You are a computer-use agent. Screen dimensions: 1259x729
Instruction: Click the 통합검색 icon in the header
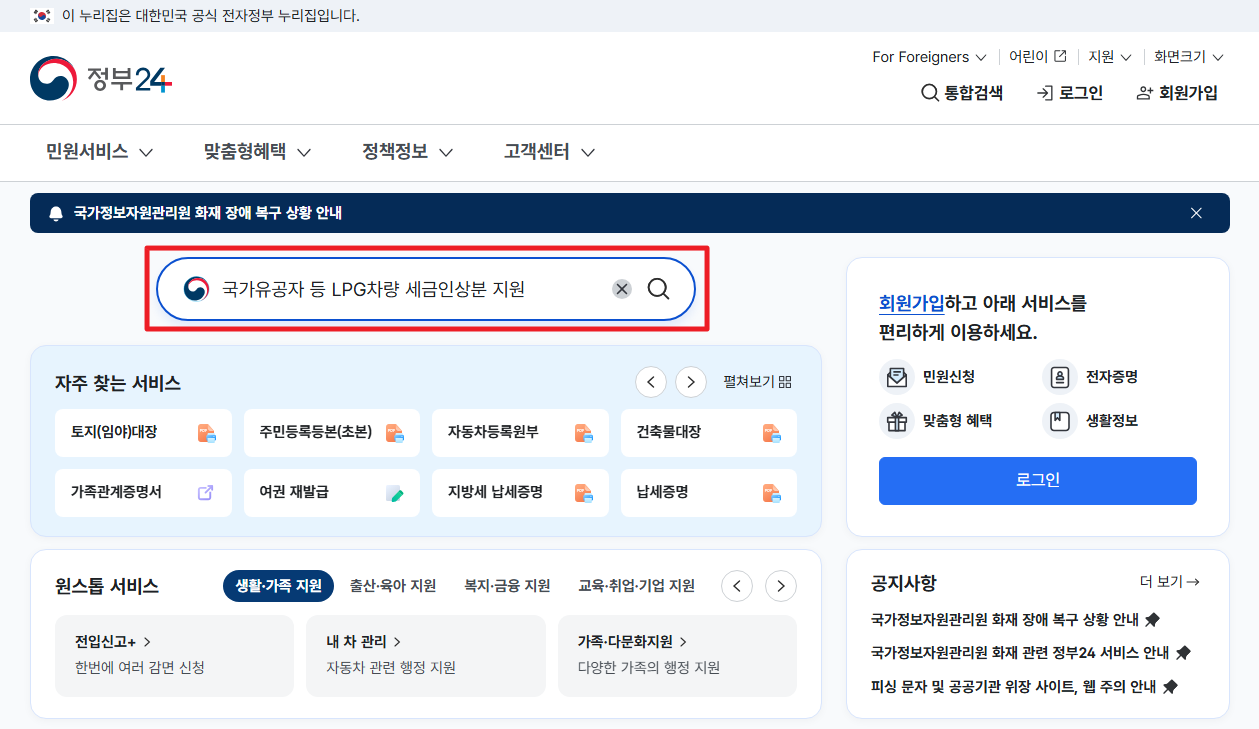click(928, 92)
